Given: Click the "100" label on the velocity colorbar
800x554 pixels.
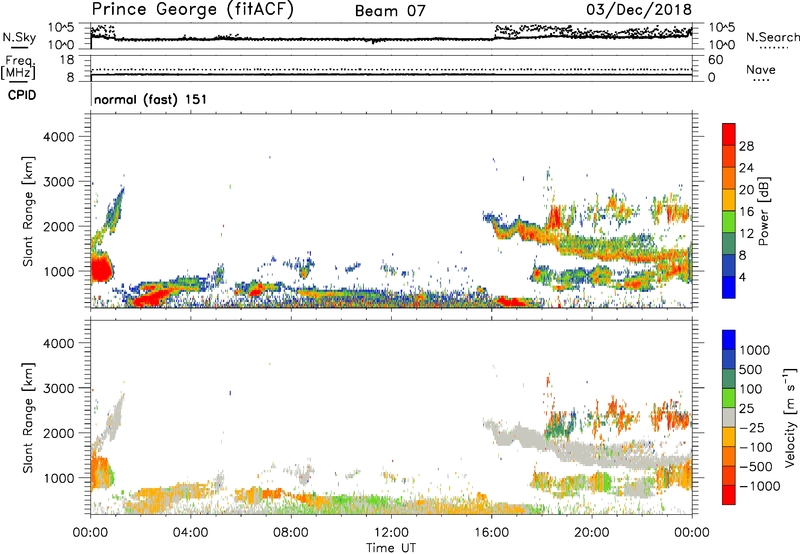Looking at the screenshot, I should tap(751, 389).
